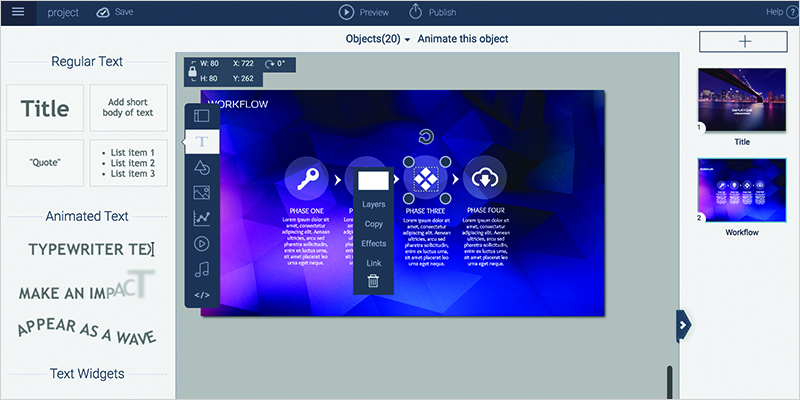Image resolution: width=800 pixels, height=400 pixels.
Task: Open the Shapes tool panel
Action: click(x=201, y=167)
